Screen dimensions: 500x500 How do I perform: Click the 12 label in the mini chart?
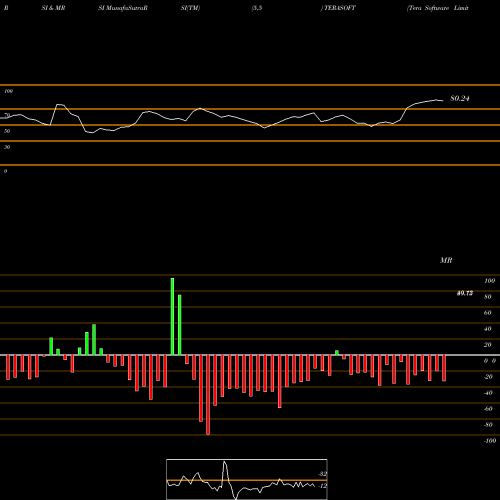(322, 486)
